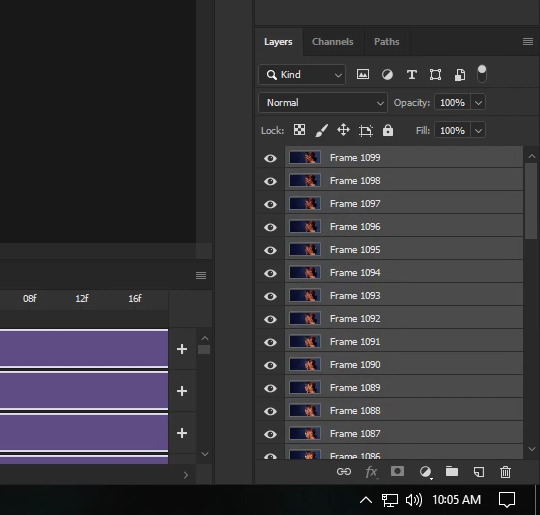Screen dimensions: 540x515
Task: Hide Frame 1094 layer visibility eye
Action: point(270,273)
